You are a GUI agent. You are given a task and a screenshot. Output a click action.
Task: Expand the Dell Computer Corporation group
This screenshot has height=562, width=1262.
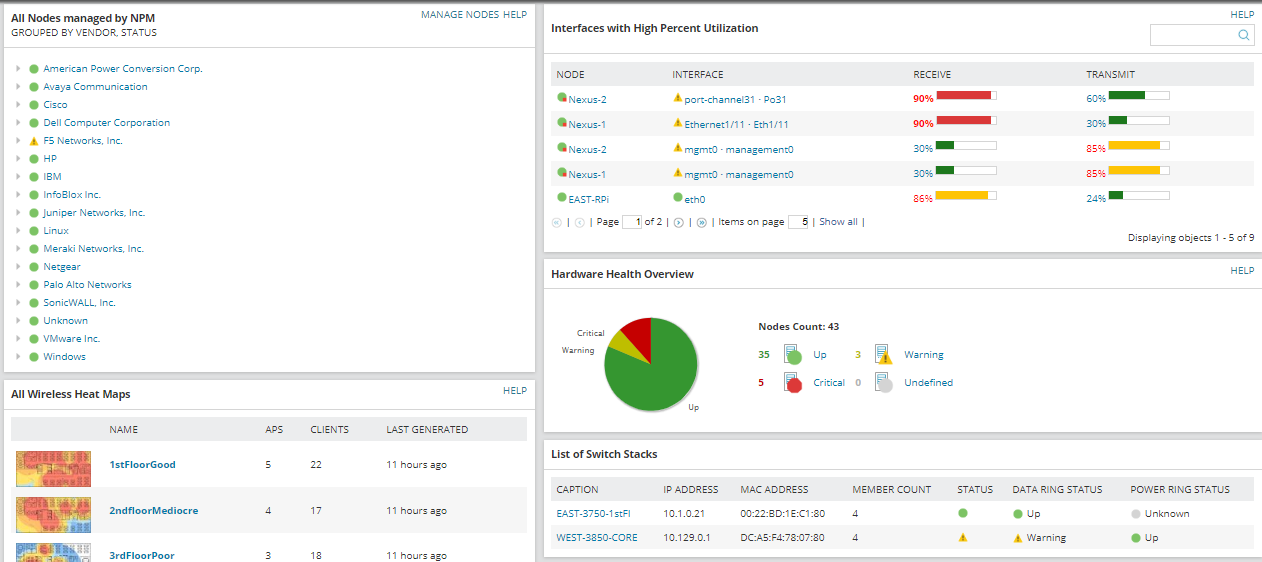point(18,123)
